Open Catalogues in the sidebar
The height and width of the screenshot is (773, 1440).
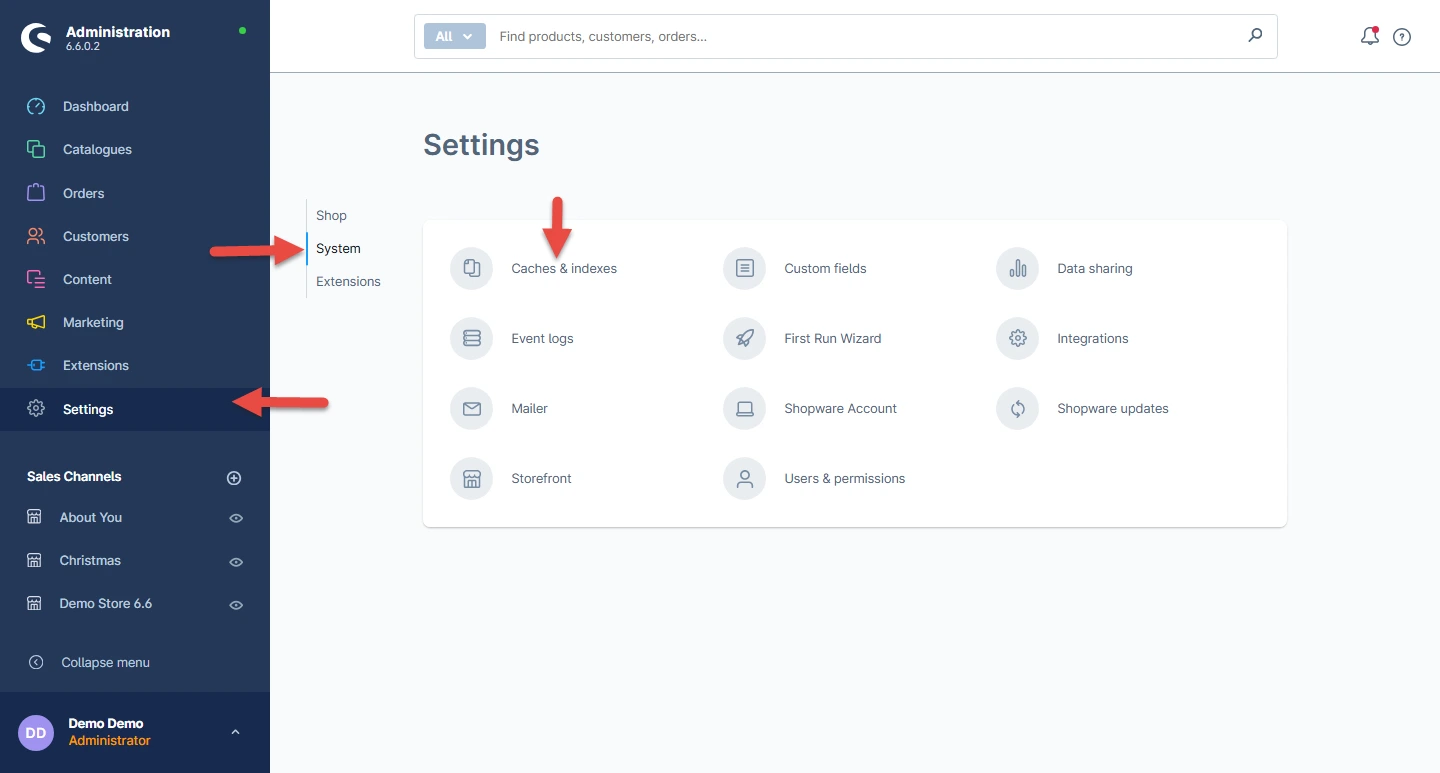97,149
